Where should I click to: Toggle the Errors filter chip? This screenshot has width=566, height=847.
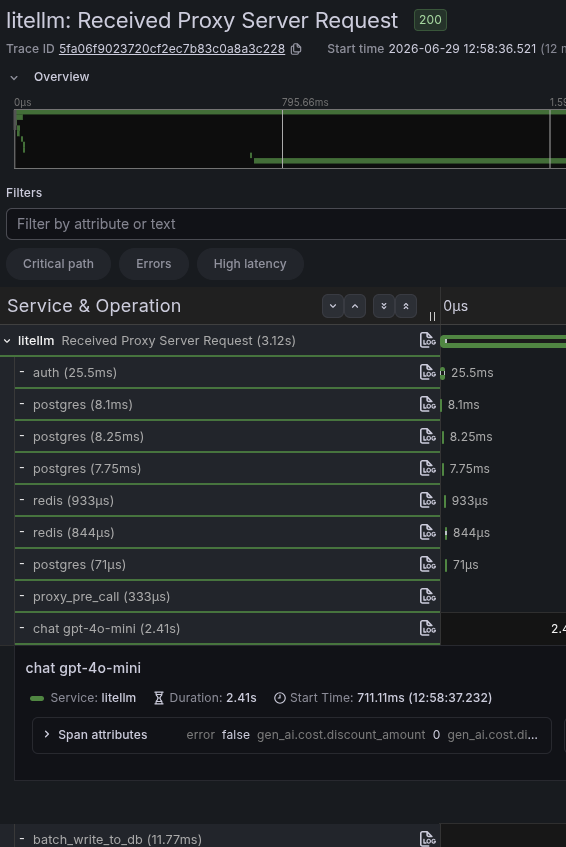153,264
